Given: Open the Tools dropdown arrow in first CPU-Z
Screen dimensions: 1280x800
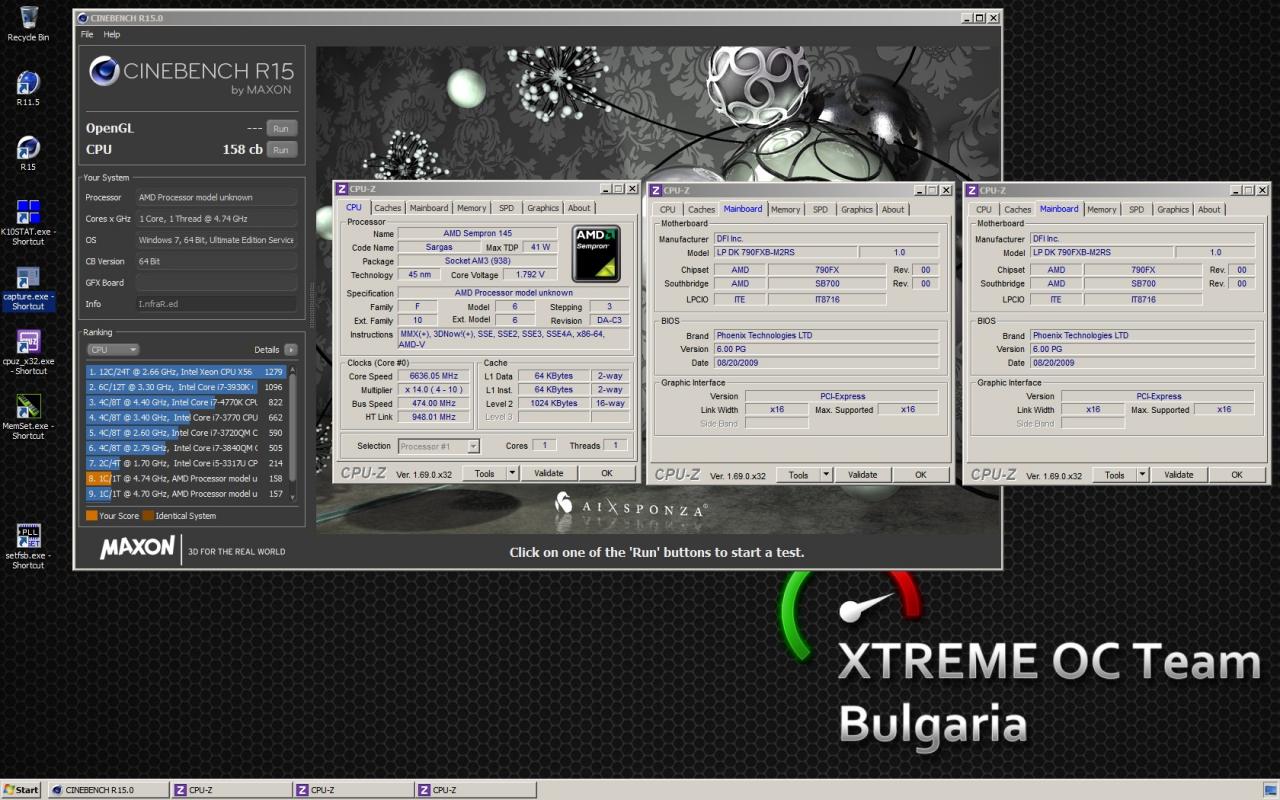Looking at the screenshot, I should coord(512,473).
